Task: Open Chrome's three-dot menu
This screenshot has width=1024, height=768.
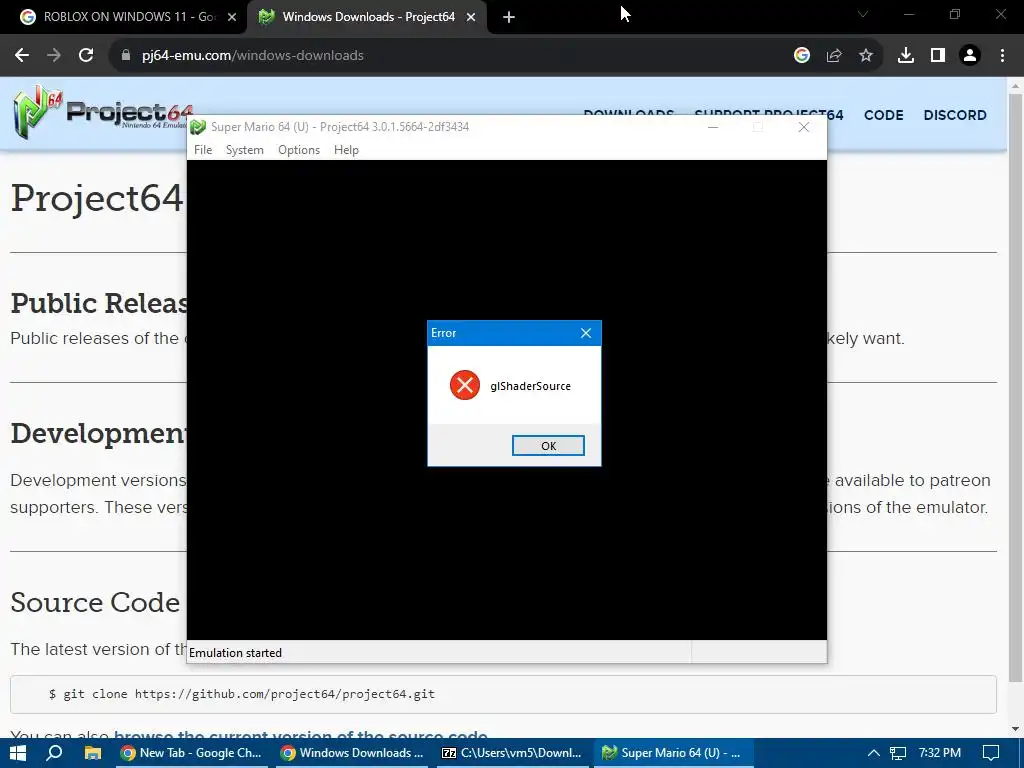Action: pyautogui.click(x=1002, y=56)
